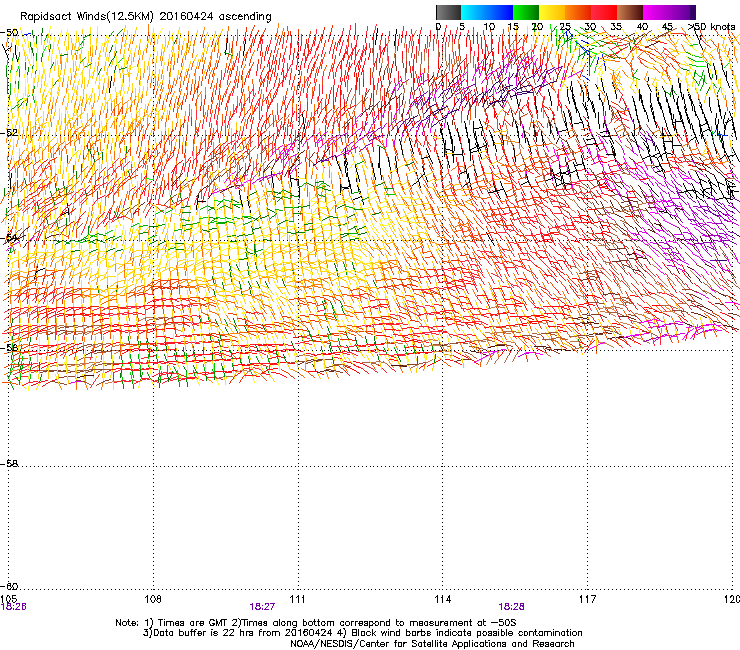
Task: Click the longitude label 108
Action: pos(153,599)
